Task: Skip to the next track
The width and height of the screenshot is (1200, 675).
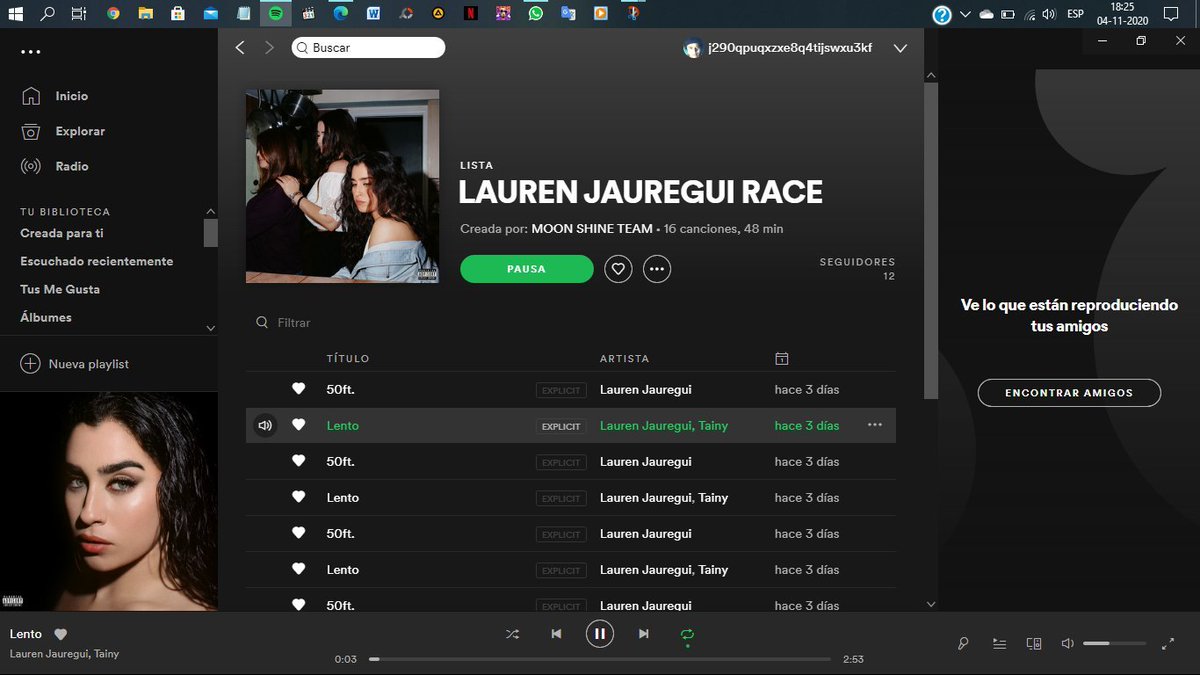Action: coord(644,634)
